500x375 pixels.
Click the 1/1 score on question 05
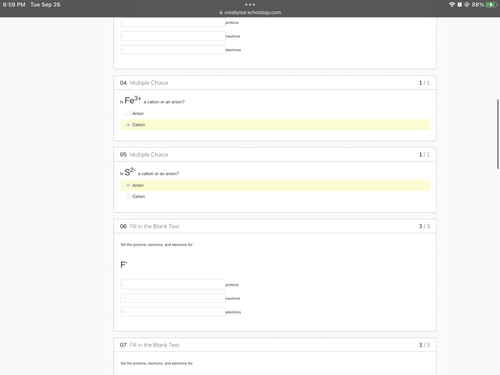[424, 155]
